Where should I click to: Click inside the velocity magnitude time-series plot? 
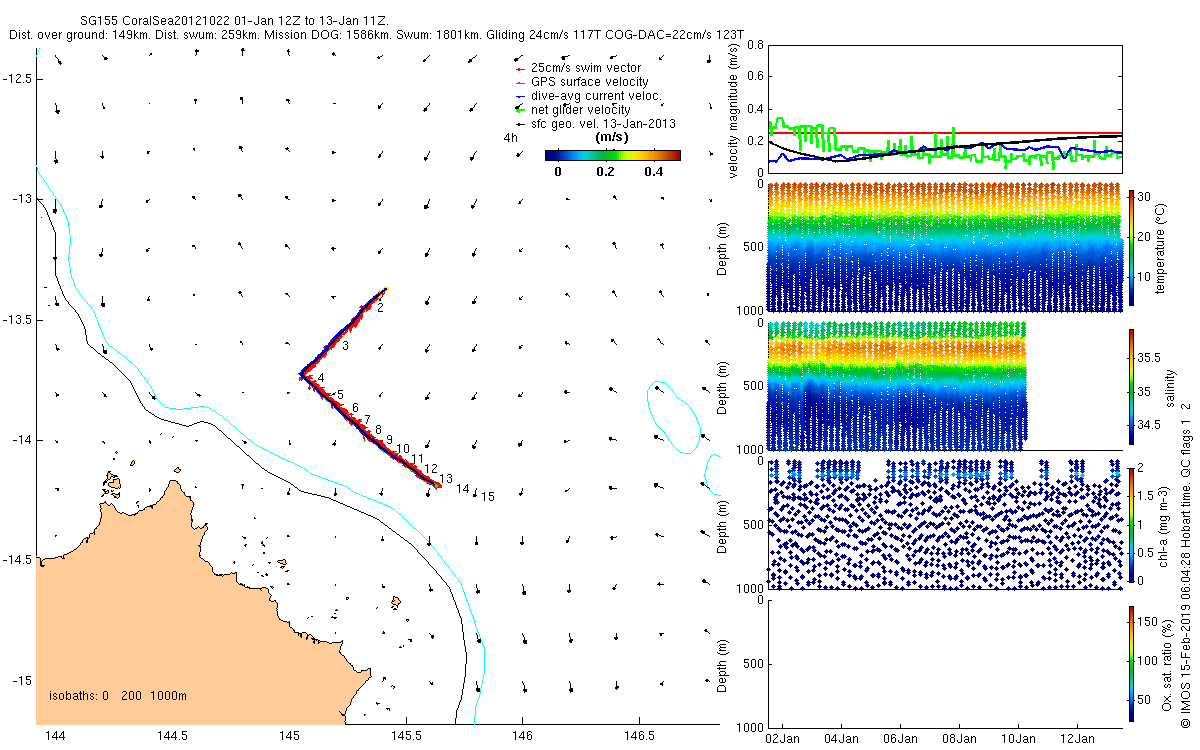945,109
